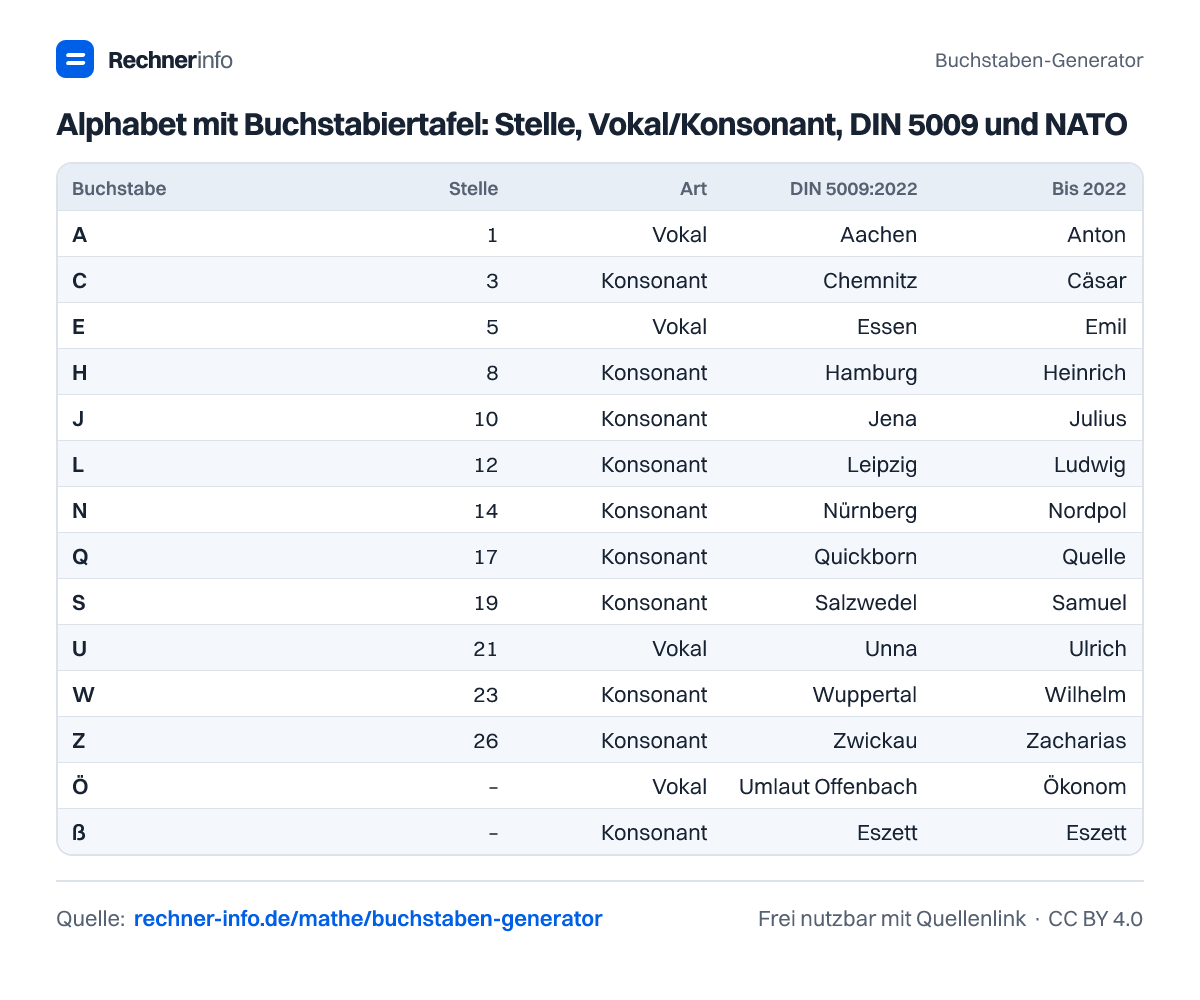Select the Nordpol cell in row N
This screenshot has height=1000, width=1200.
coord(1087,511)
